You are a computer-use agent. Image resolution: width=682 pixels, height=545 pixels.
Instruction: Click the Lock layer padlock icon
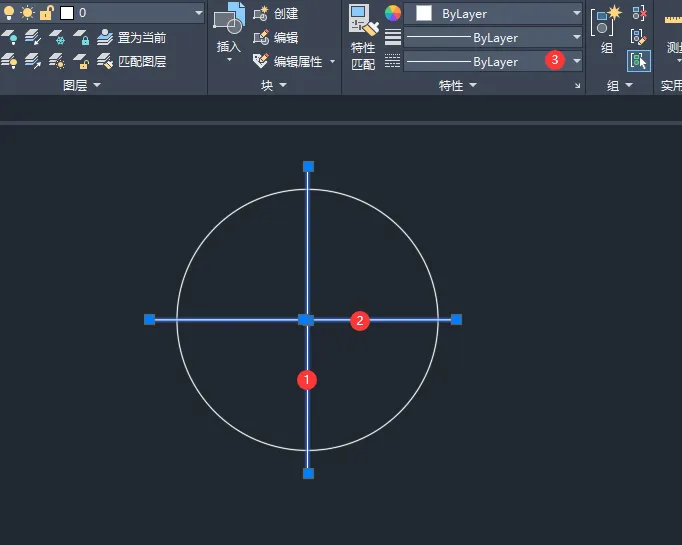pos(81,37)
